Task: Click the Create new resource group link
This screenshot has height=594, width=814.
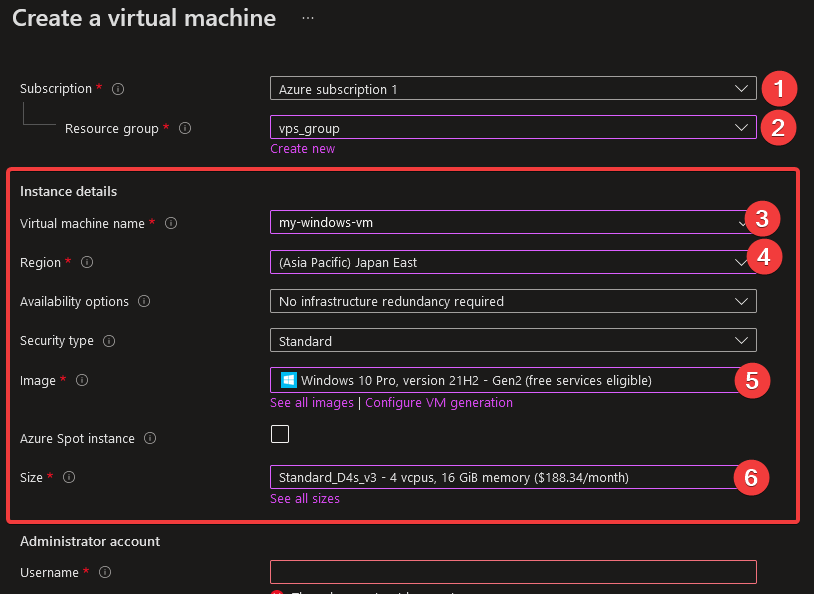Action: [303, 148]
